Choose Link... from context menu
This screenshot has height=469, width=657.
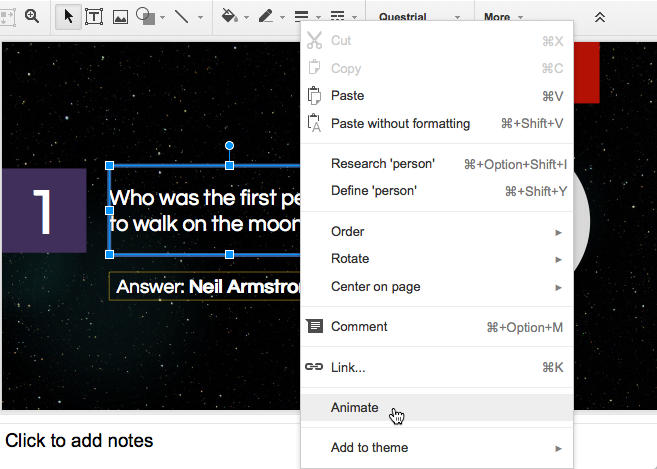coord(437,367)
